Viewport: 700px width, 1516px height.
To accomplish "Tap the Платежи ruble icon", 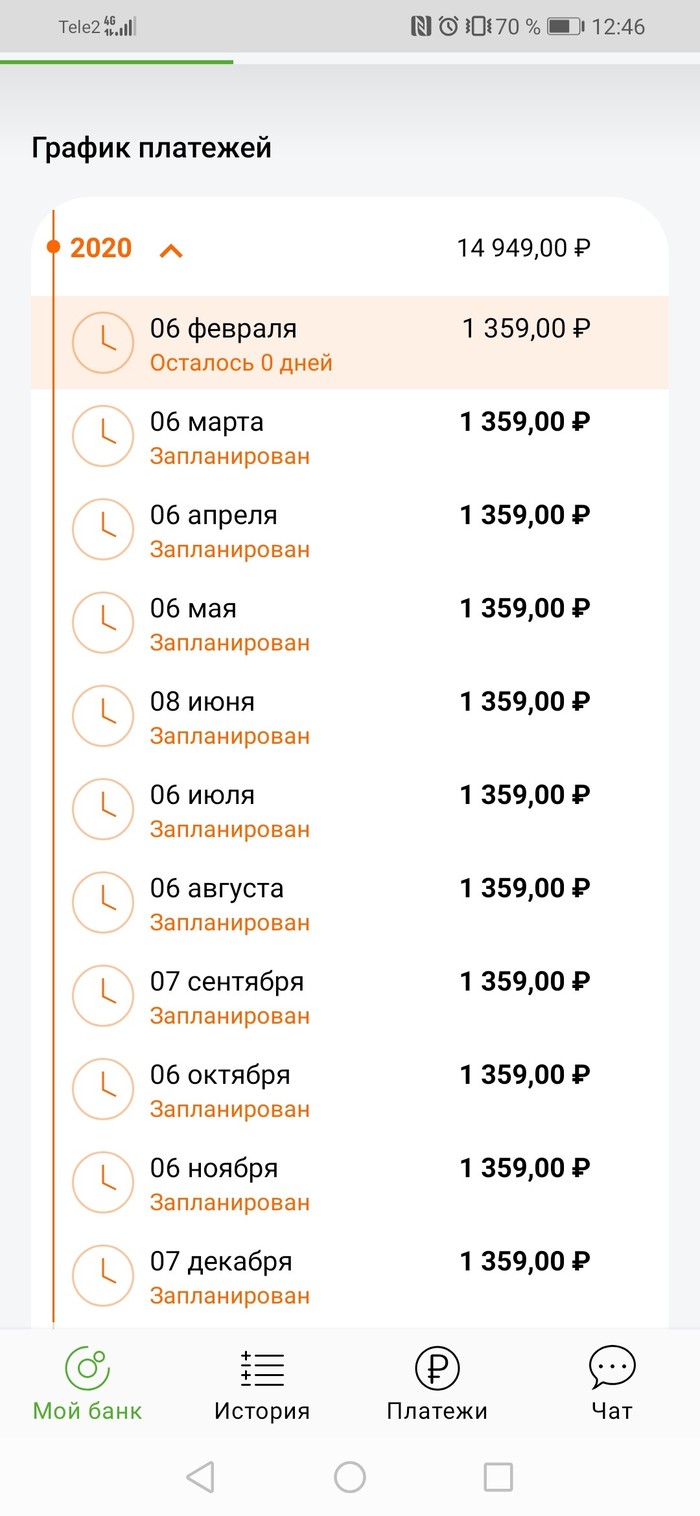I will click(x=437, y=1367).
